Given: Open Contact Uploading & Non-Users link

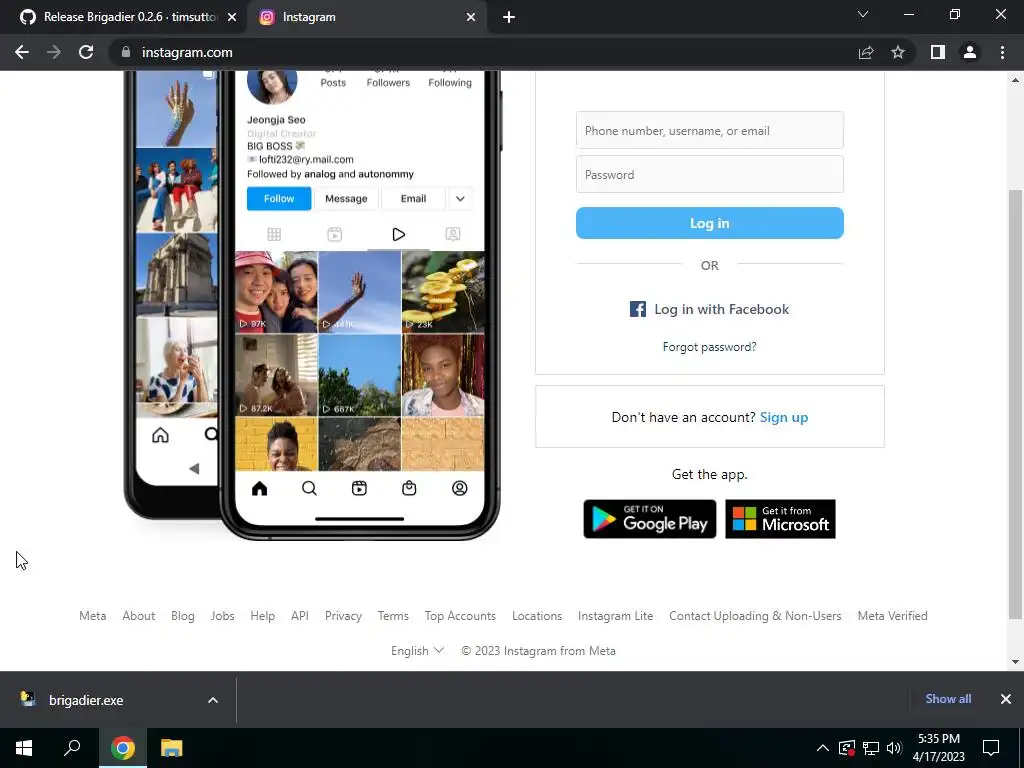Looking at the screenshot, I should tap(755, 616).
